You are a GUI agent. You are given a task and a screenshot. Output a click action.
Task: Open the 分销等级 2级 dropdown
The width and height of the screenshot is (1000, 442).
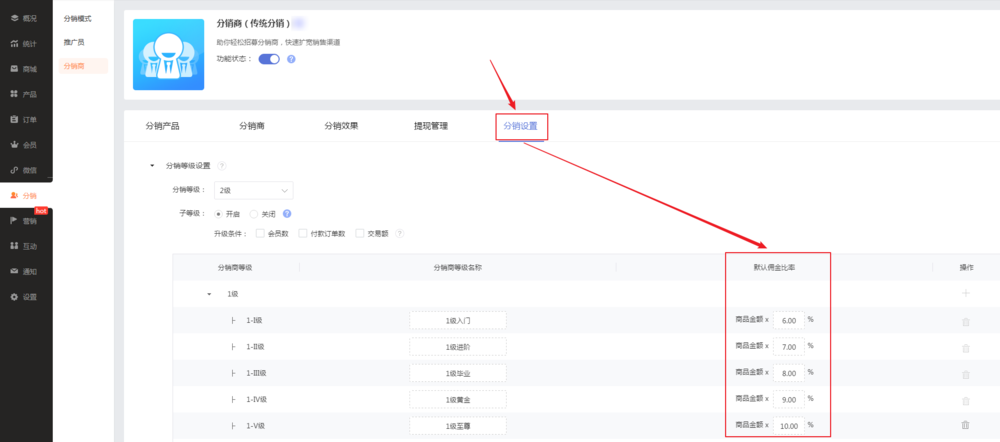[254, 190]
